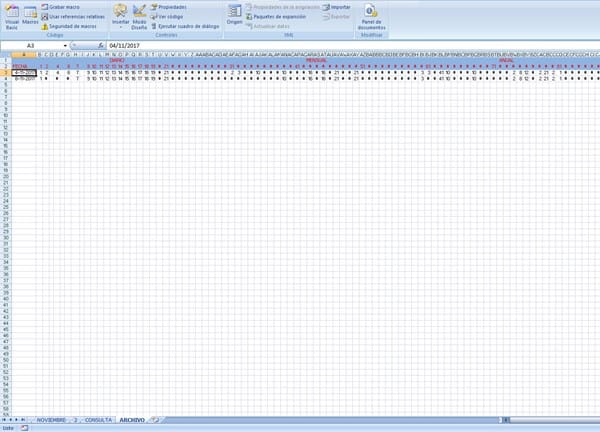The width and height of the screenshot is (600, 432).
Task: Start recording with Grabar macro
Action: (x=60, y=7)
